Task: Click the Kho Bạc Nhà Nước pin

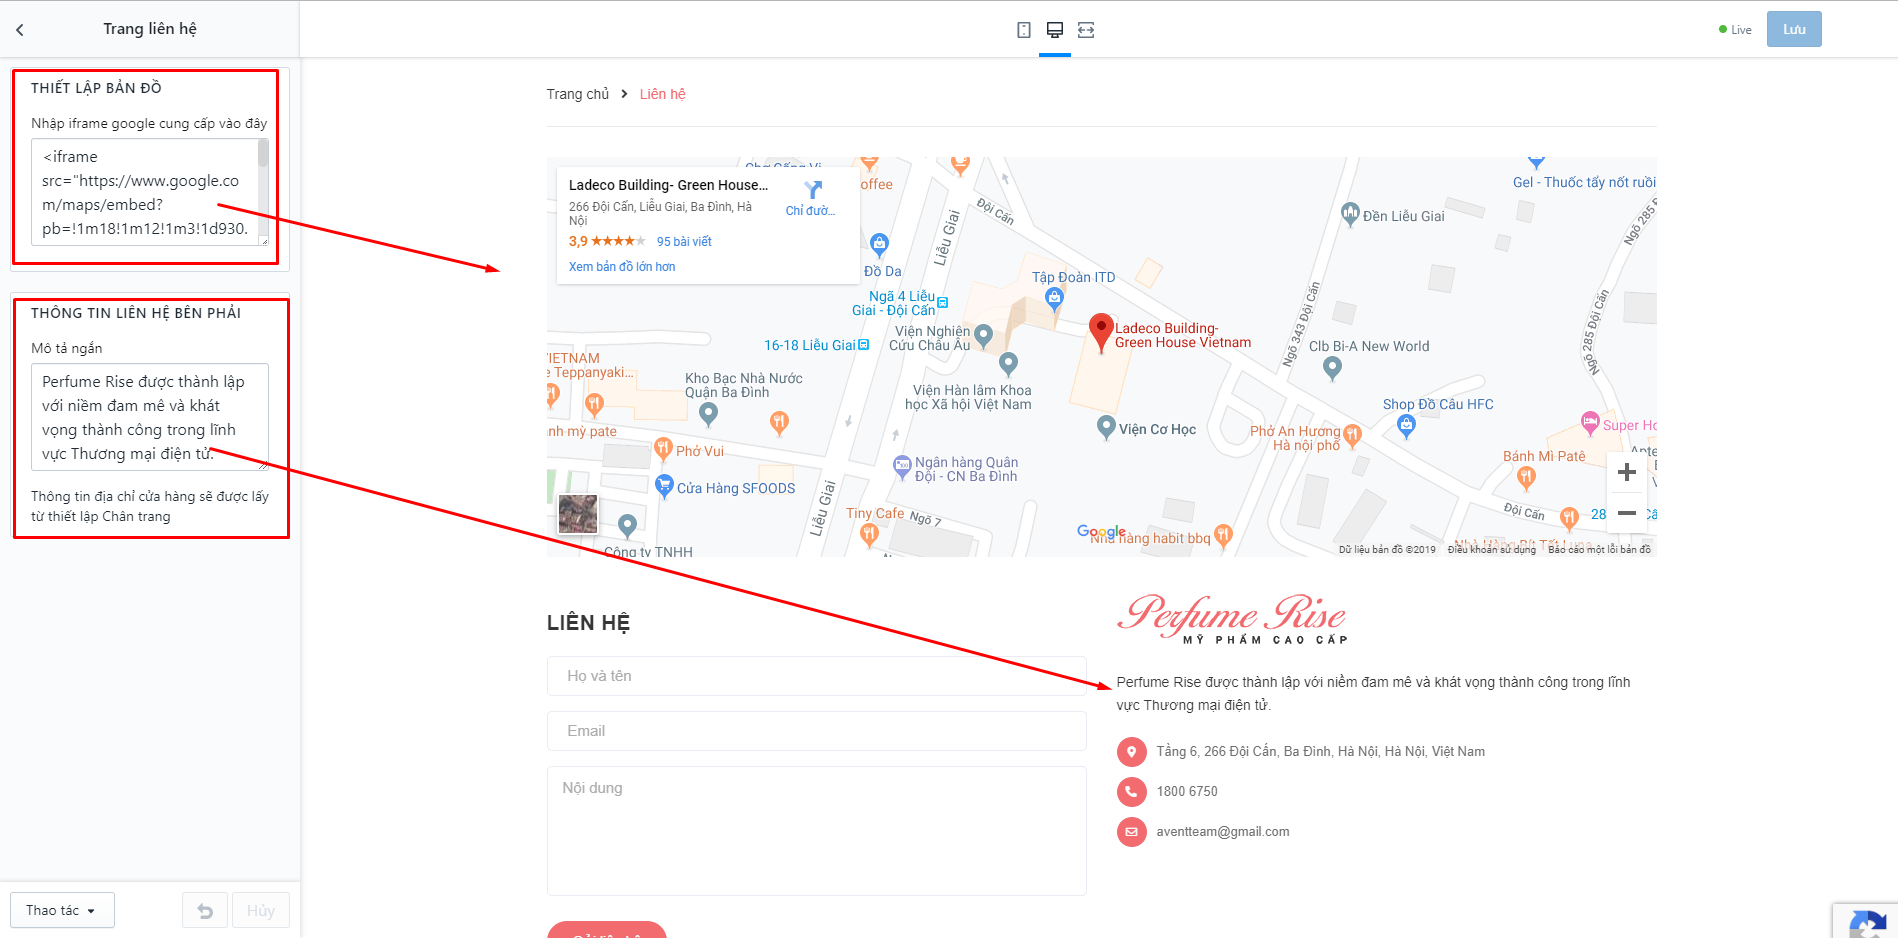Action: pyautogui.click(x=708, y=412)
